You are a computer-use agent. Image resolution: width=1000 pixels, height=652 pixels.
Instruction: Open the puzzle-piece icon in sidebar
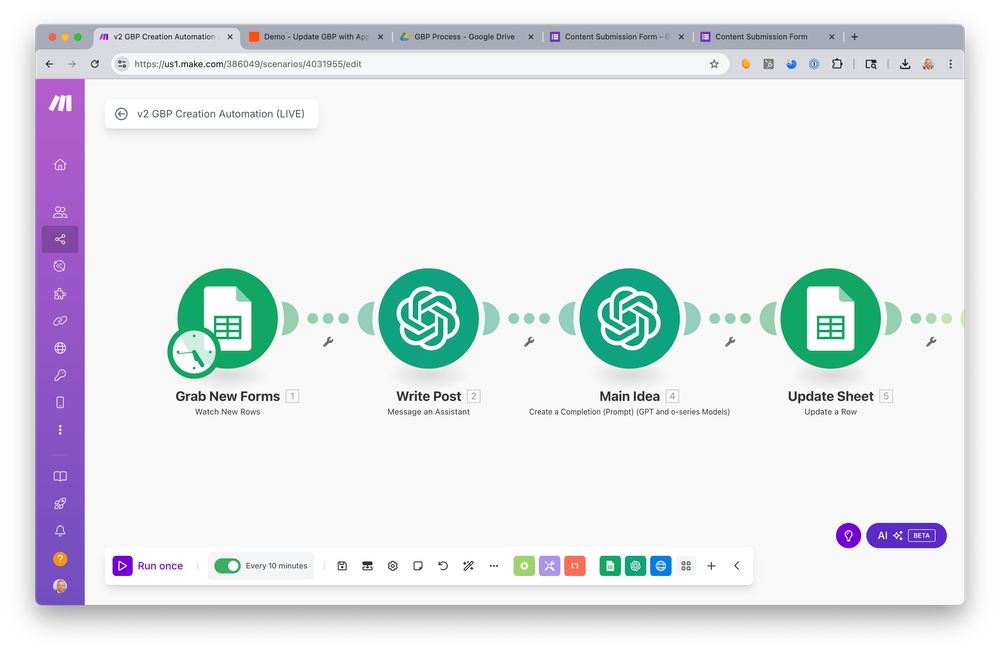(x=60, y=293)
